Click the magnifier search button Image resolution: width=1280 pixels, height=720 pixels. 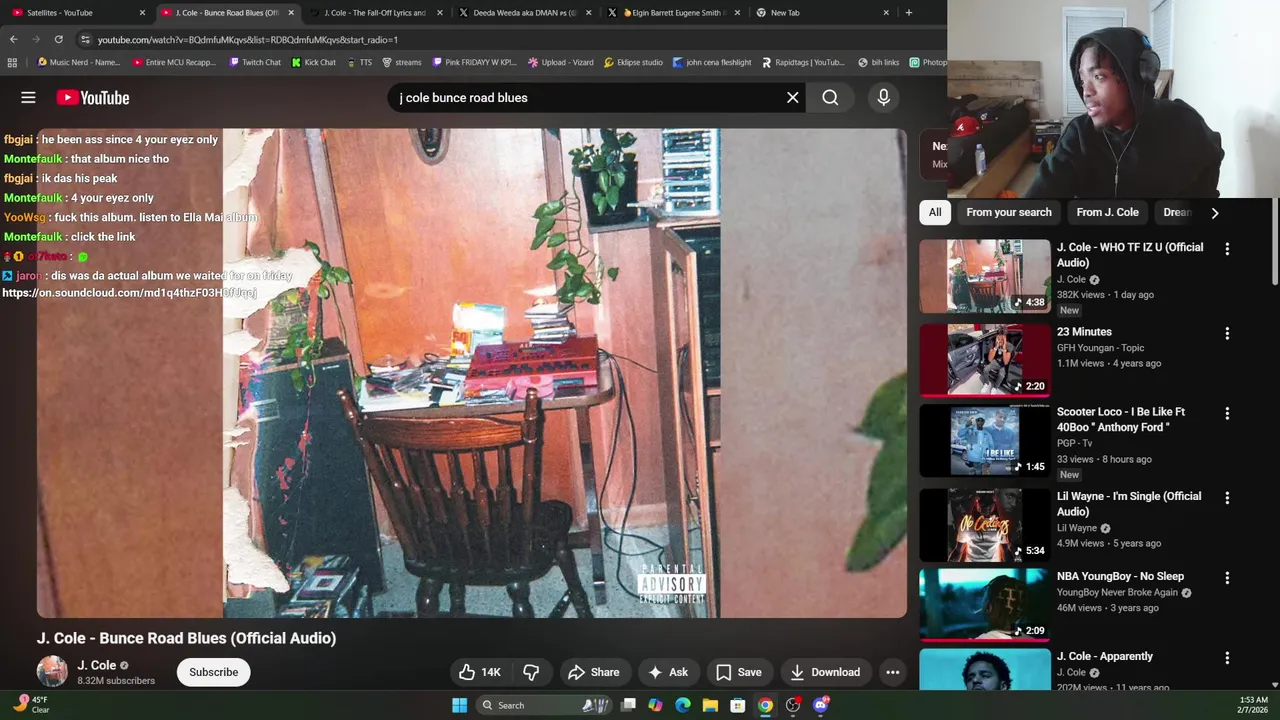(x=830, y=97)
